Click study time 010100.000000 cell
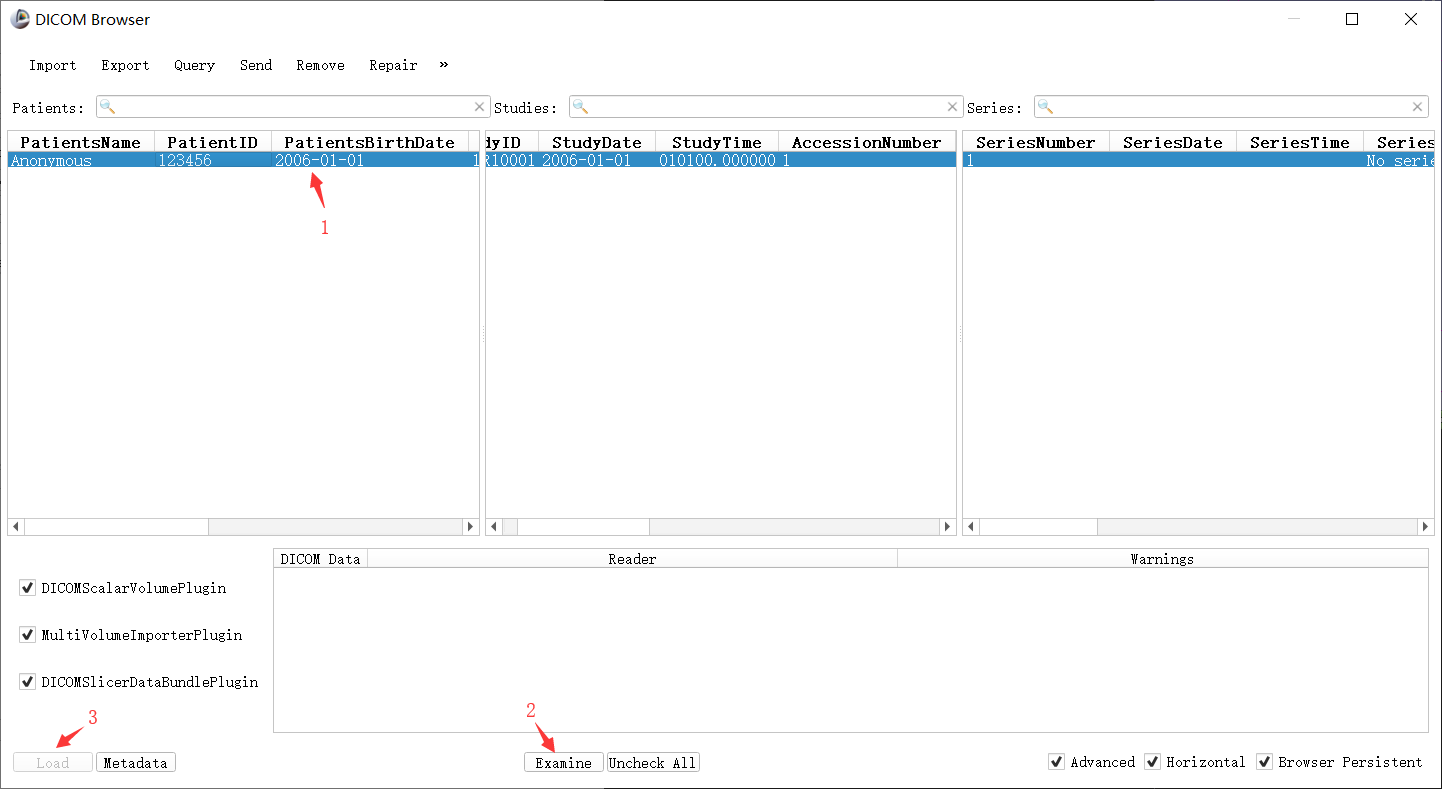The image size is (1442, 789). tap(717, 160)
